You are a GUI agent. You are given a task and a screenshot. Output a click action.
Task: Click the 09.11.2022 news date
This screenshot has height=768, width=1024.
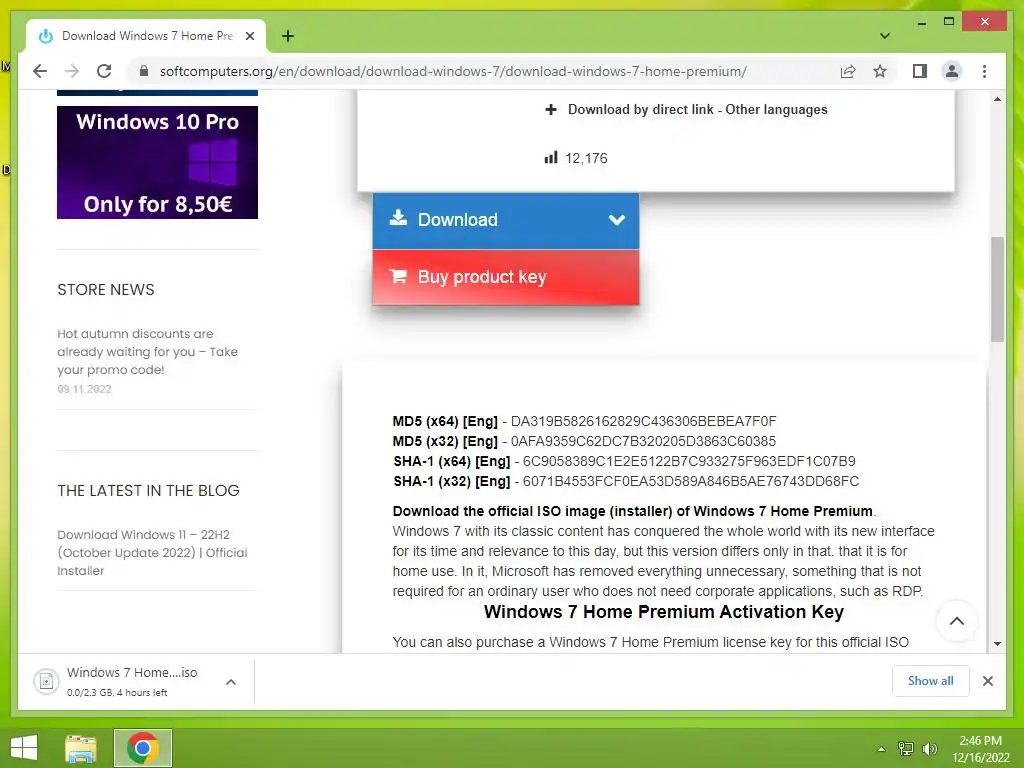84,389
